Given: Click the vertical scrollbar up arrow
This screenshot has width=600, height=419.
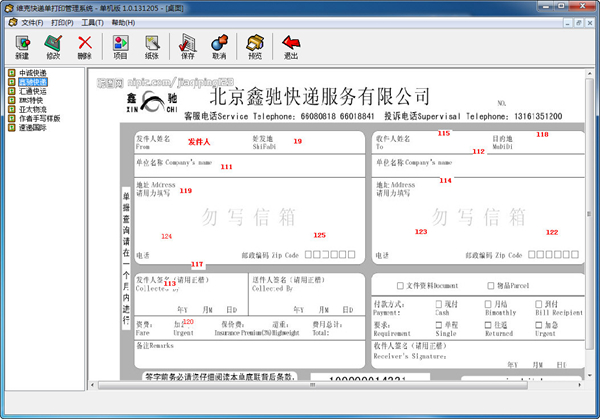Looking at the screenshot, I should (589, 73).
